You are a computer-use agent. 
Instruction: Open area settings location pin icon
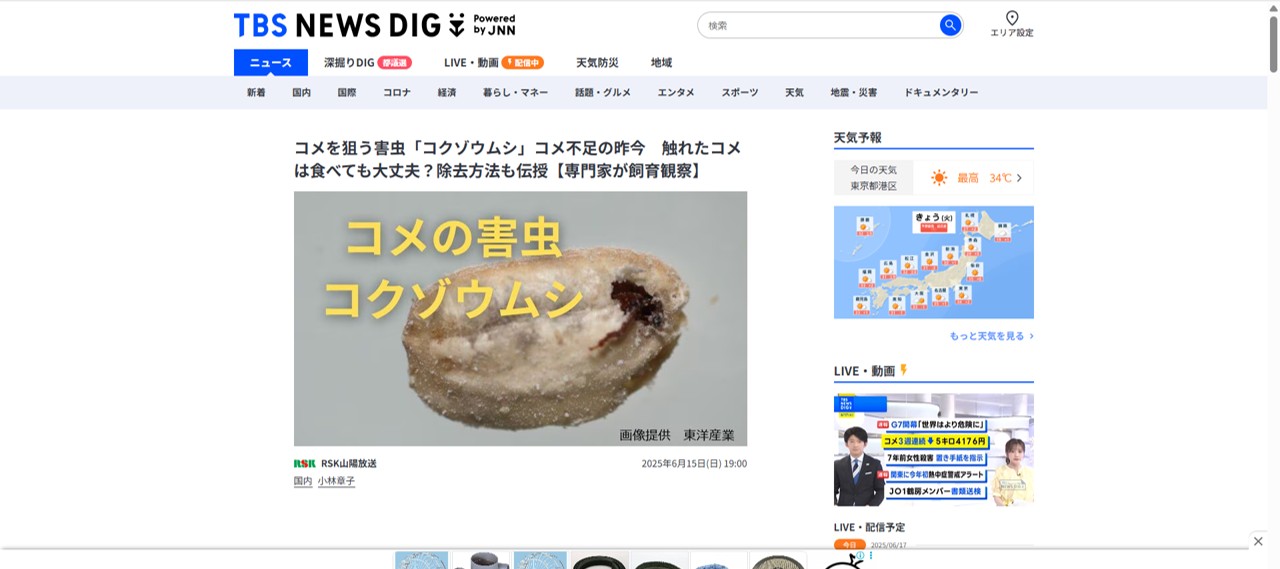coord(1012,18)
